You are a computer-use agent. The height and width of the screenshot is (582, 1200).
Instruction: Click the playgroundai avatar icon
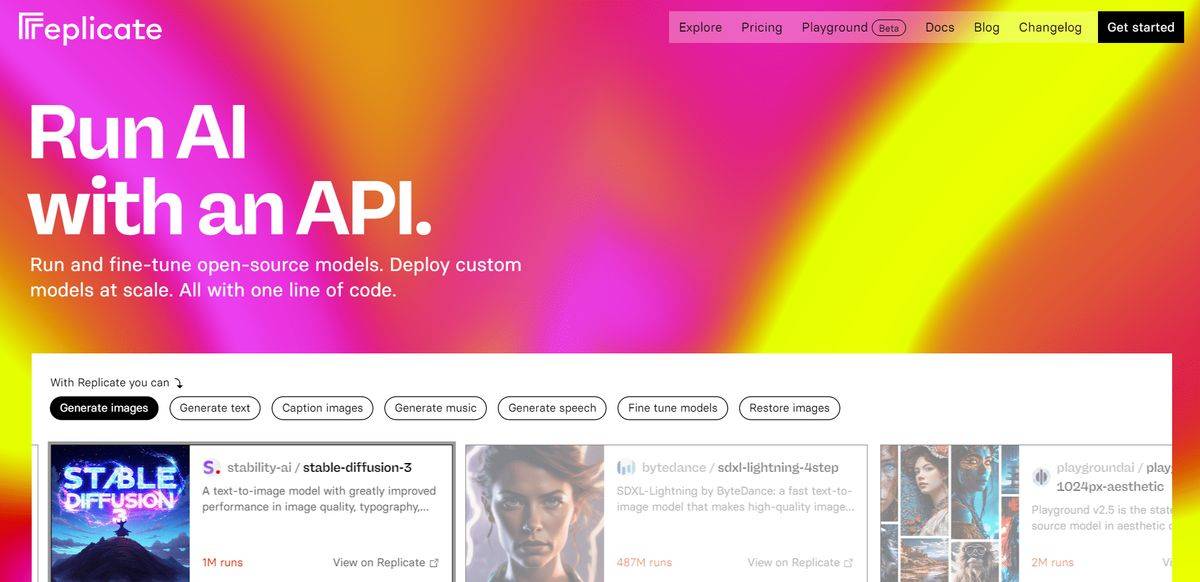[x=1040, y=477]
